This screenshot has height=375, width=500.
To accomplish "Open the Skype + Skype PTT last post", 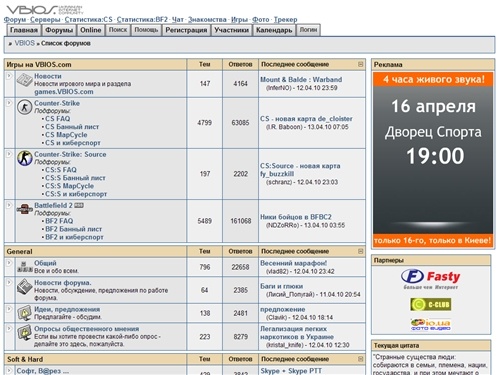I will (291, 371).
